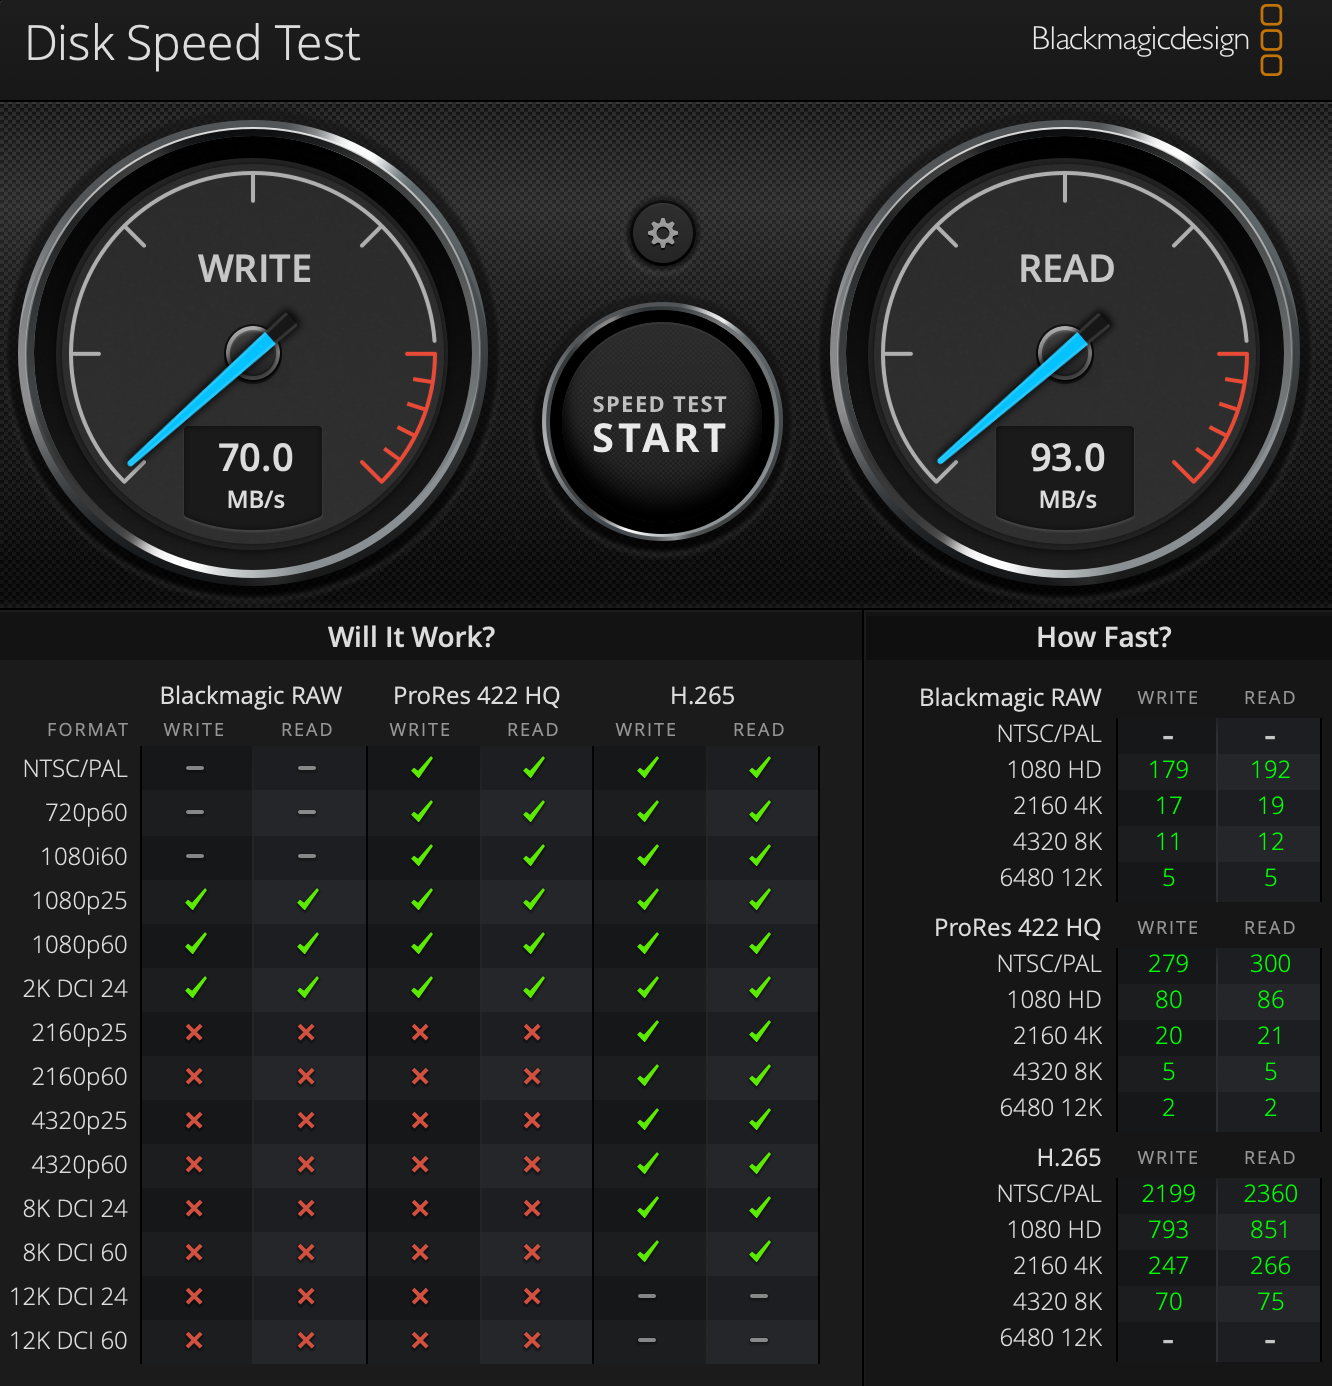This screenshot has height=1386, width=1332.
Task: Click H.265 NTSC/PAL write value 2199
Action: pos(1168,1193)
